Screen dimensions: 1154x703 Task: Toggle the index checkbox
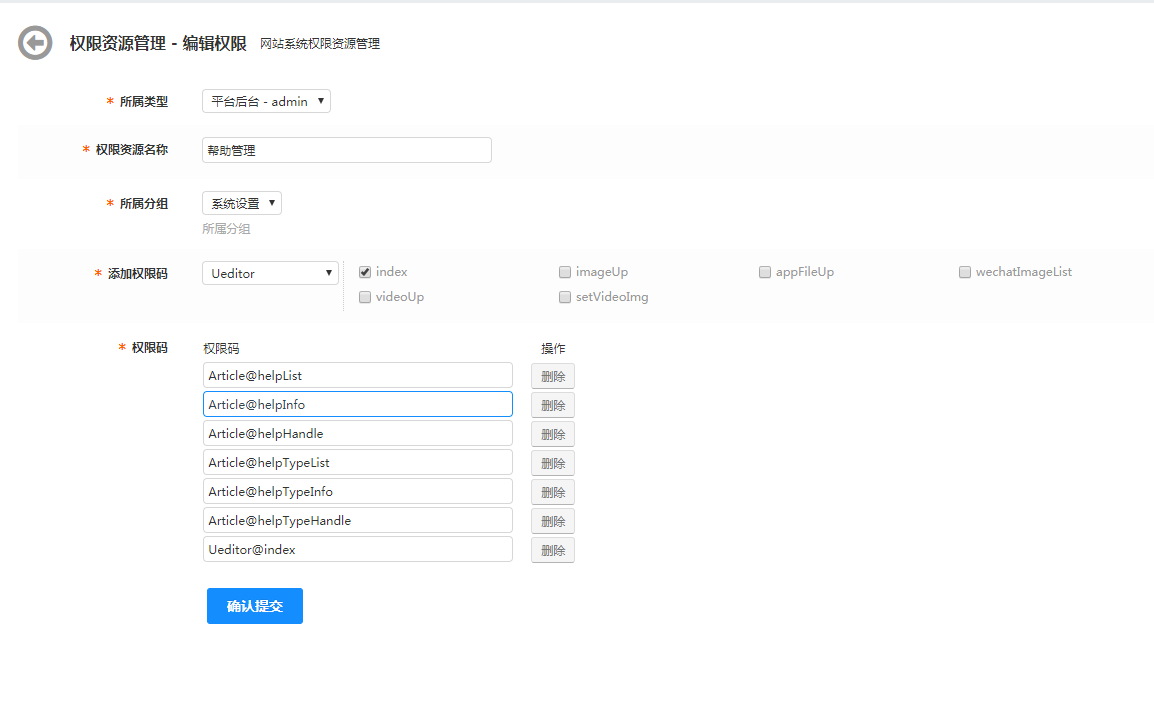[x=365, y=272]
